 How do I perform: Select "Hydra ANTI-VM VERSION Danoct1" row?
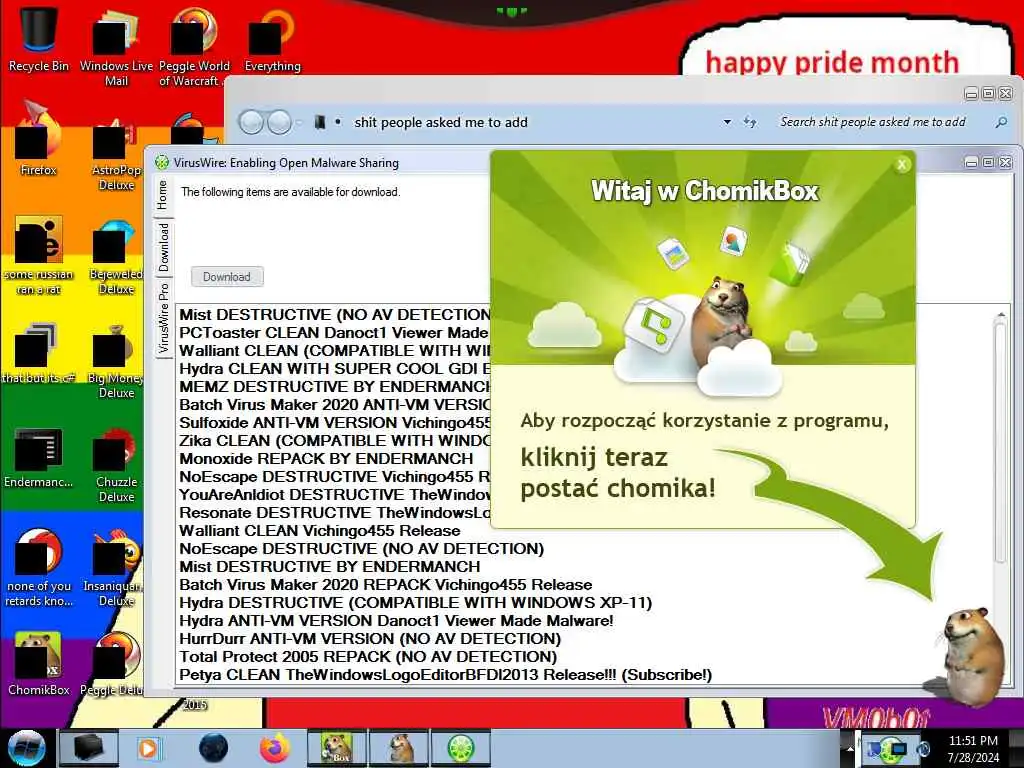[x=397, y=620]
